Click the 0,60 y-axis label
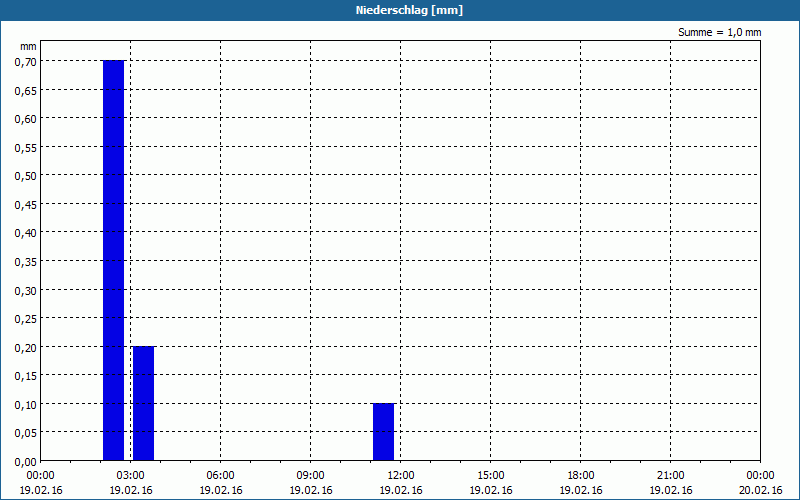 [x=26, y=119]
